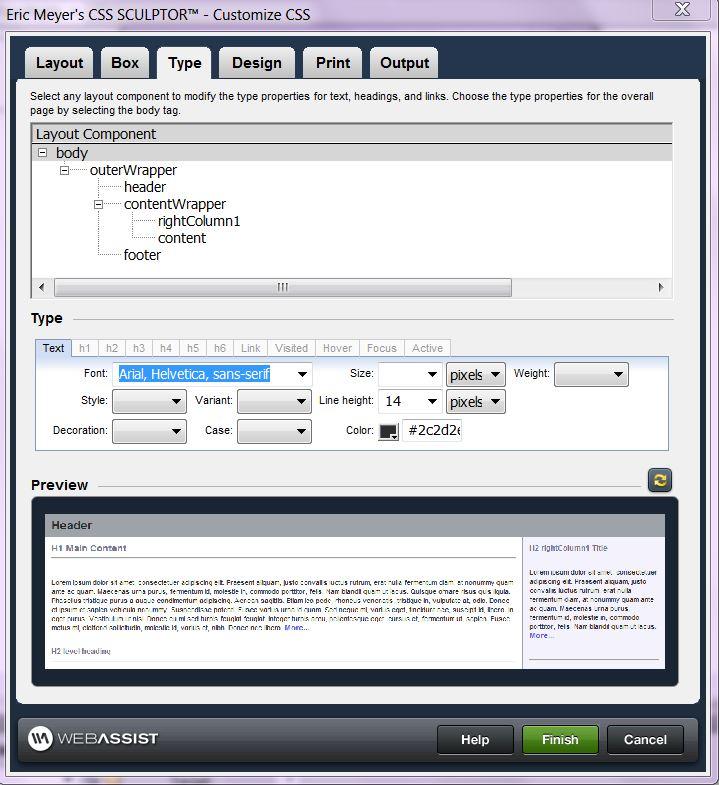Click the H2 rightColumn1 Title preview heading
Viewport: 719px width, 785px height.
coord(568,548)
